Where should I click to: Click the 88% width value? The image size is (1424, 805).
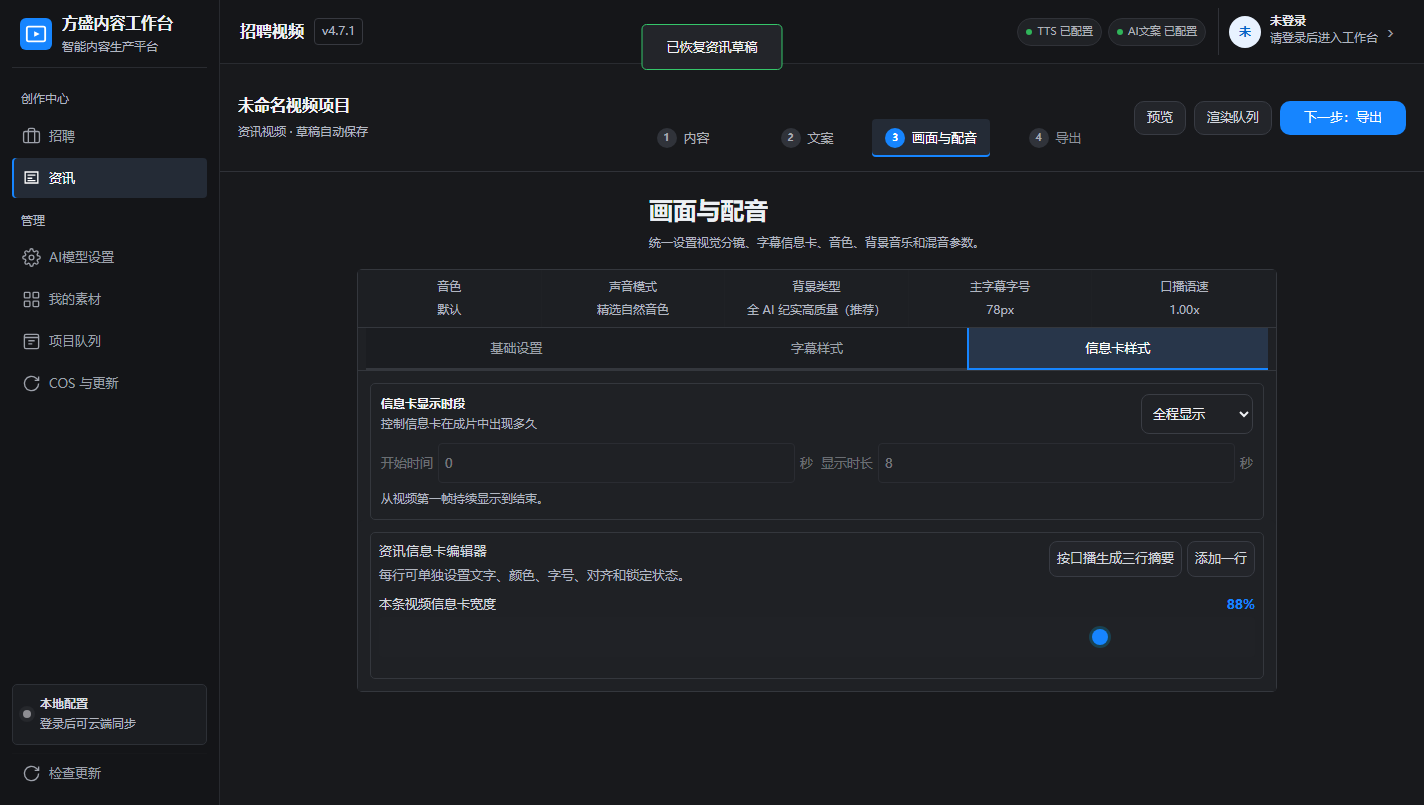(1240, 604)
